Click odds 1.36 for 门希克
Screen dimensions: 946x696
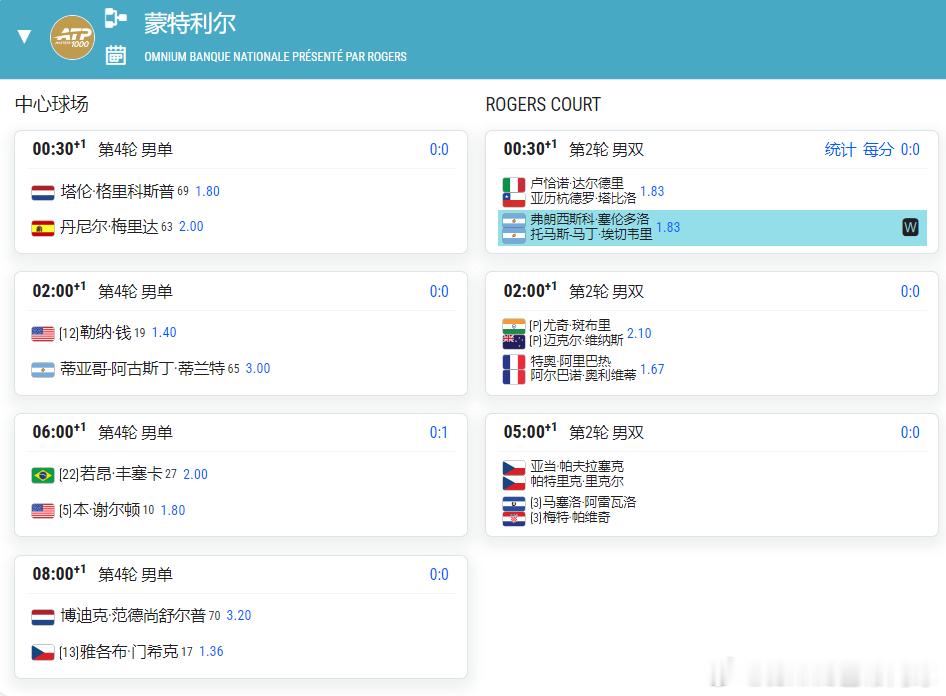click(211, 651)
